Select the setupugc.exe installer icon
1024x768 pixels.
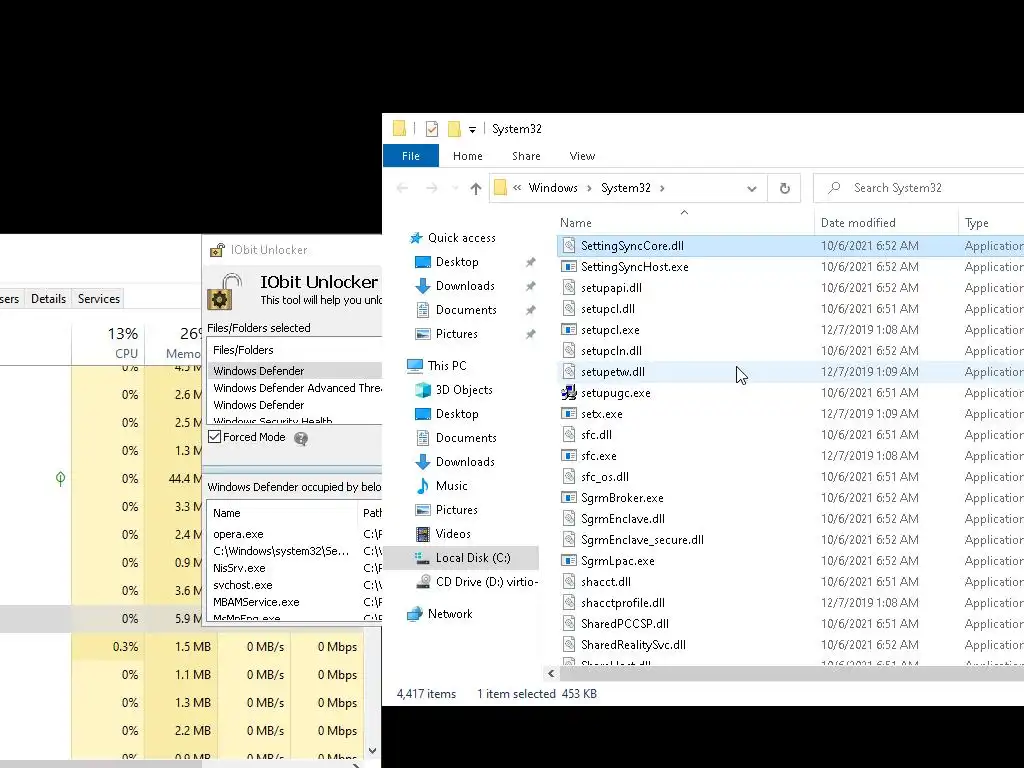coord(569,392)
